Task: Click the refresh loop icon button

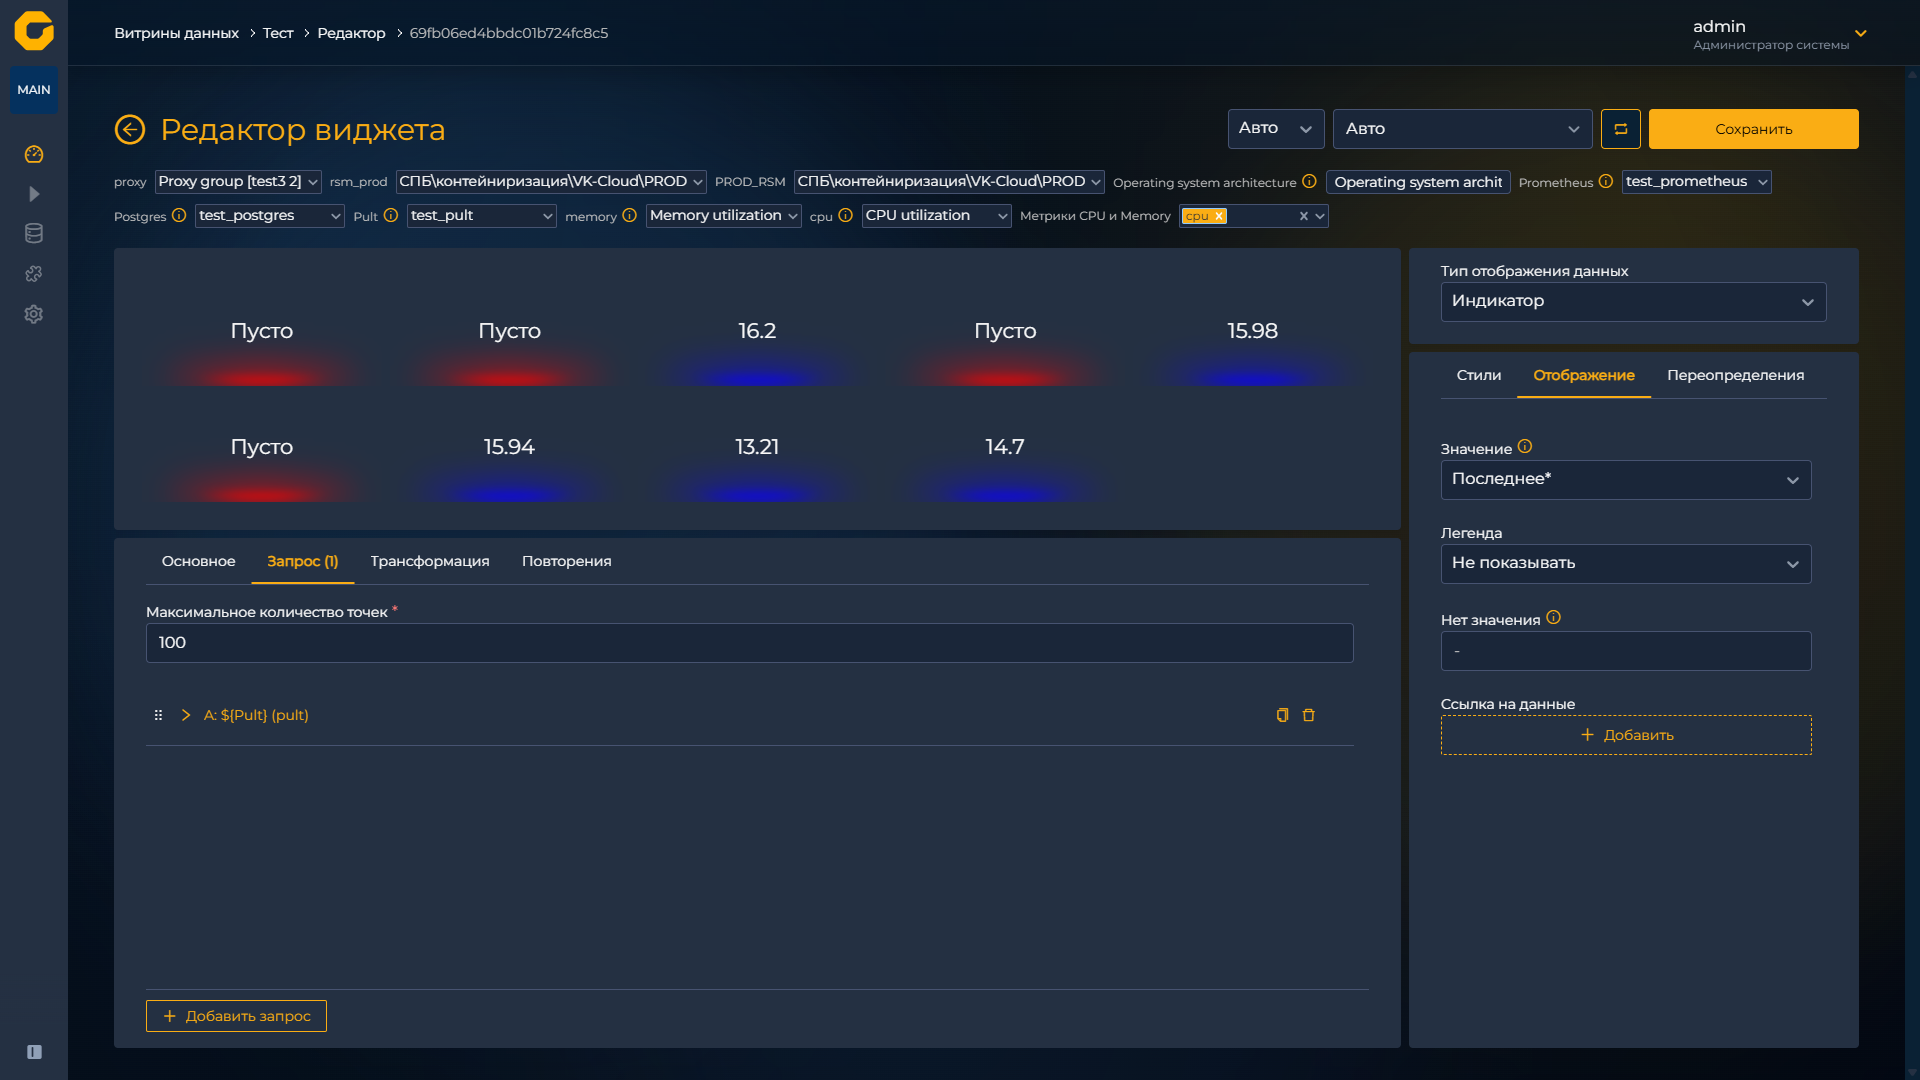Action: [1620, 129]
